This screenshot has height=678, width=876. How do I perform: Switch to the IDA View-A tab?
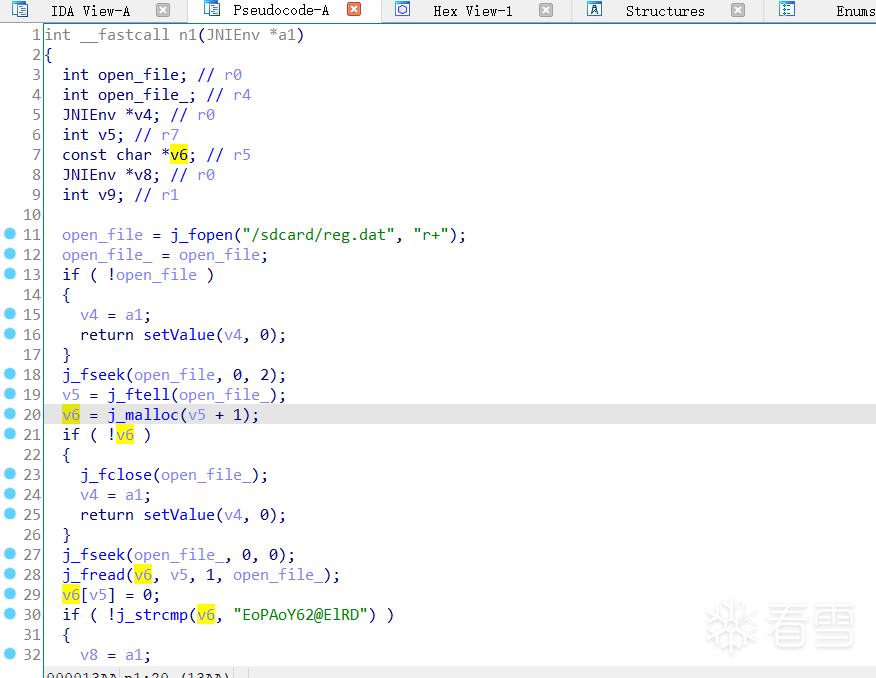point(90,11)
